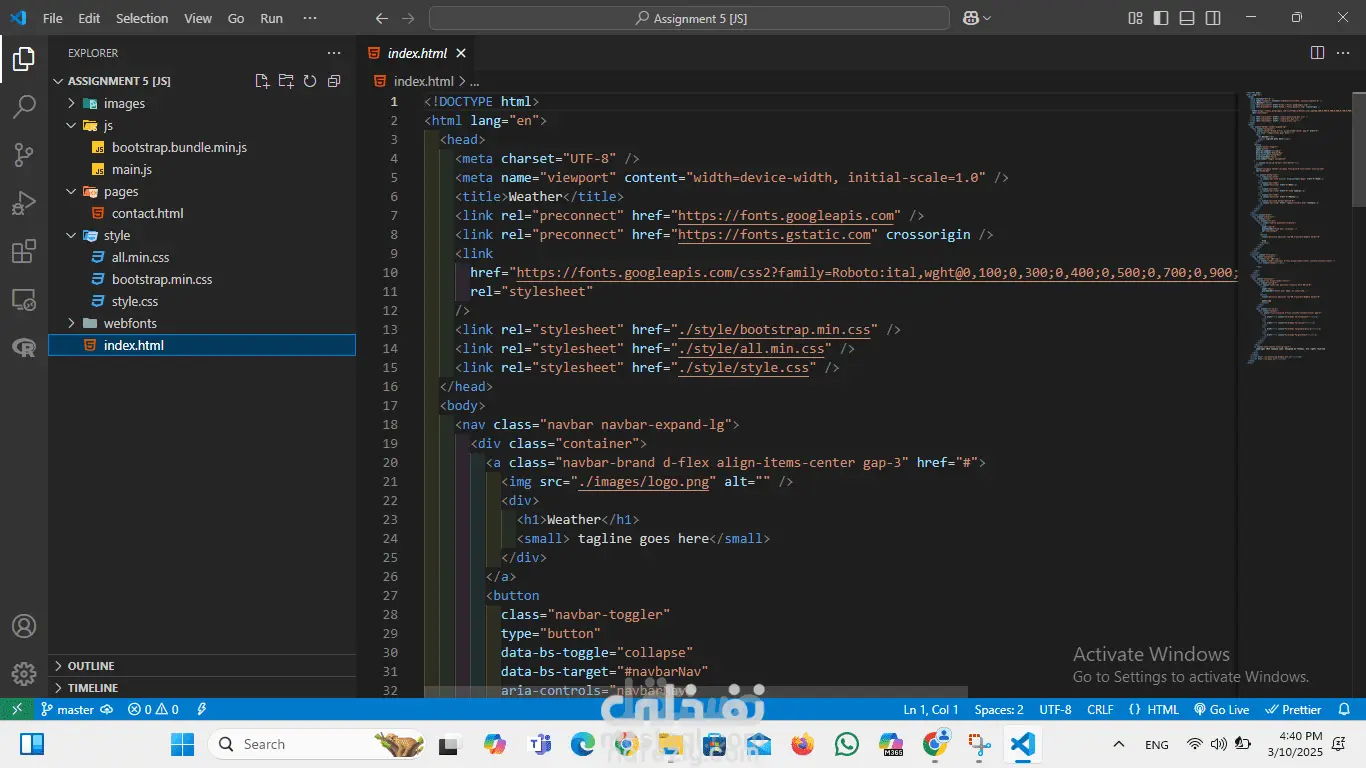Refresh the Explorer file tree
The height and width of the screenshot is (768, 1366).
310,81
